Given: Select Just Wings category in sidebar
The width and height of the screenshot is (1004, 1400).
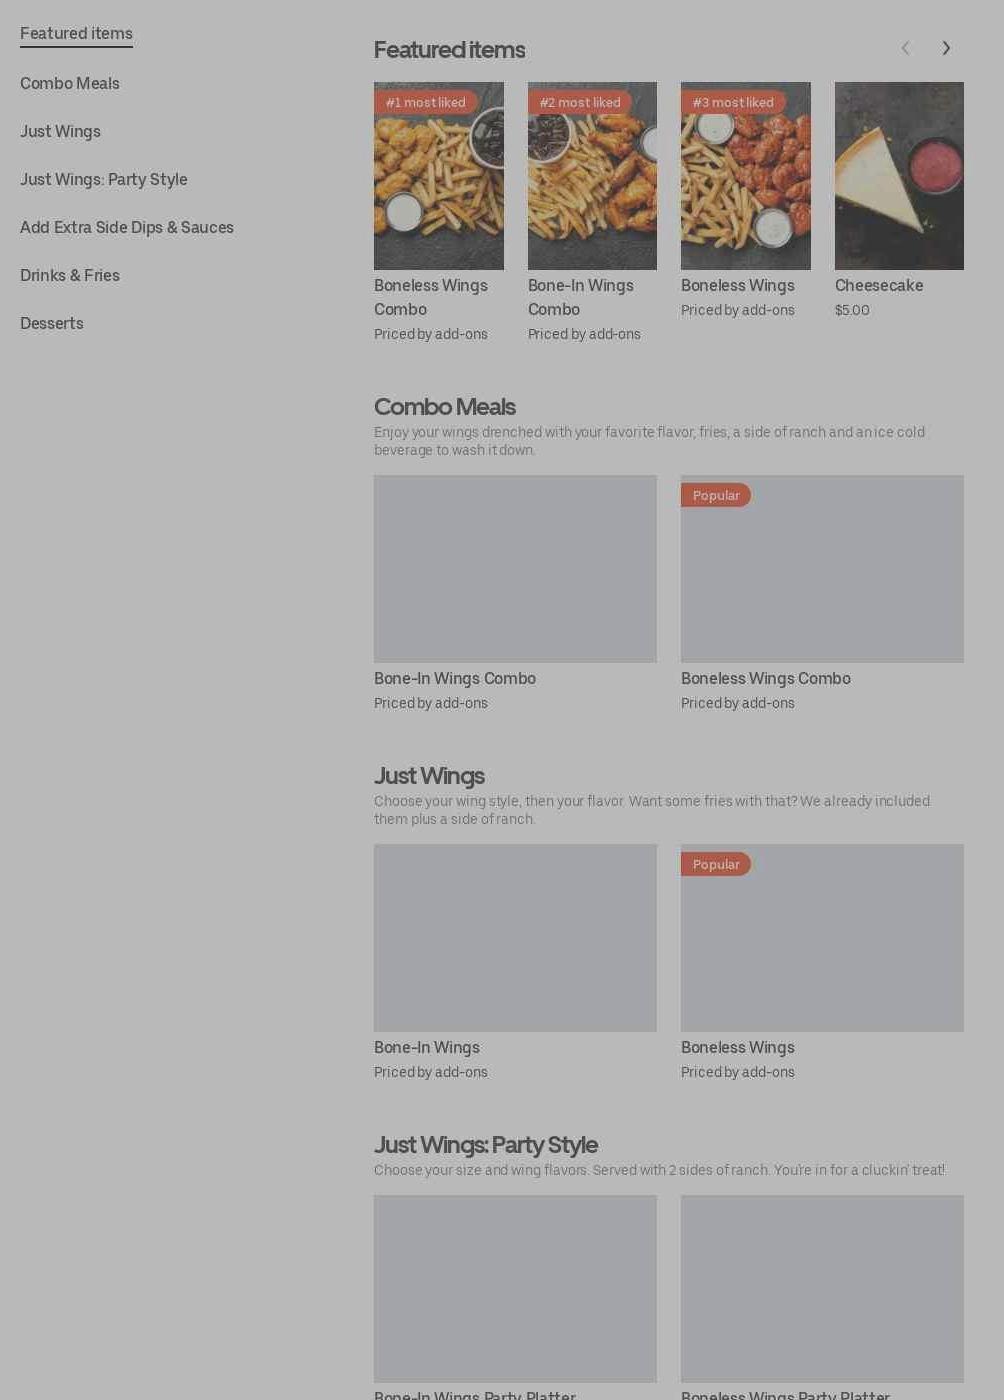Looking at the screenshot, I should (x=60, y=131).
